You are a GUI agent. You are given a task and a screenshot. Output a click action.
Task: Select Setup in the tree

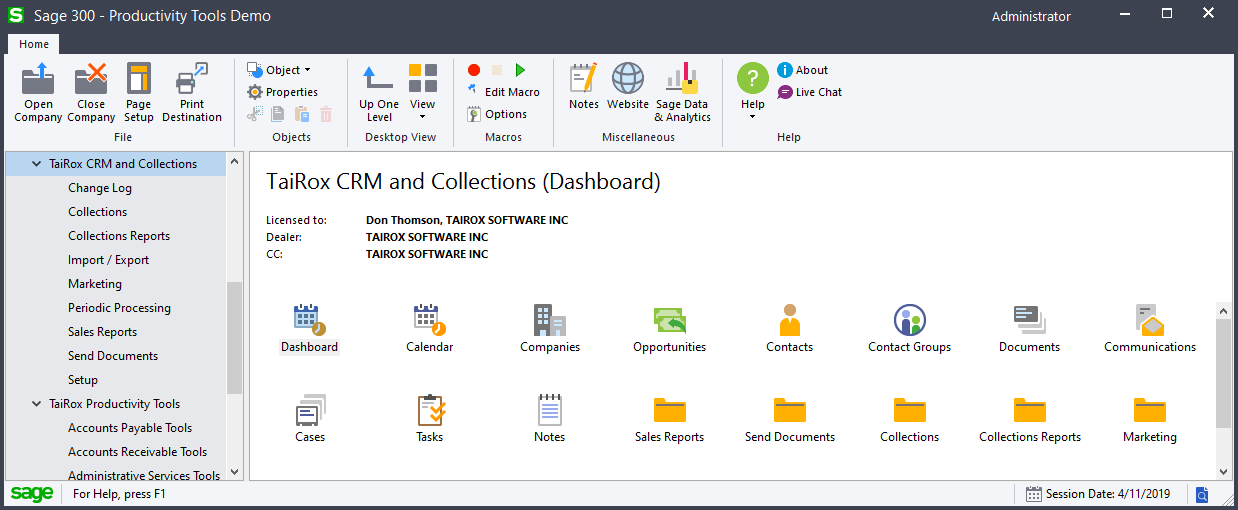pyautogui.click(x=83, y=380)
